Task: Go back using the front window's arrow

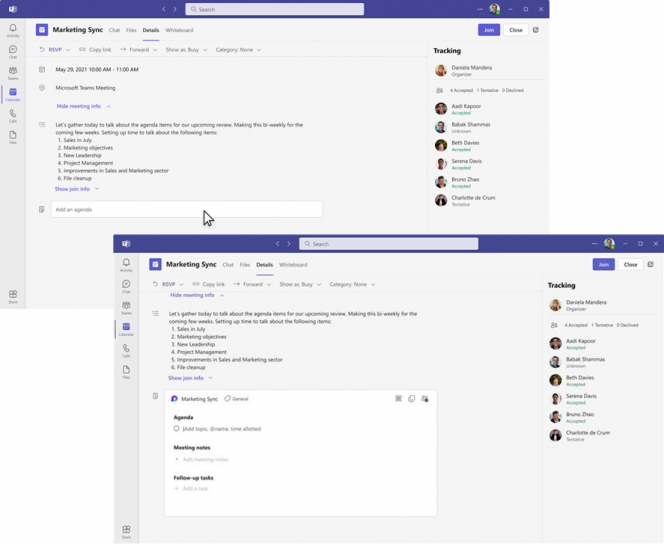Action: click(x=278, y=244)
